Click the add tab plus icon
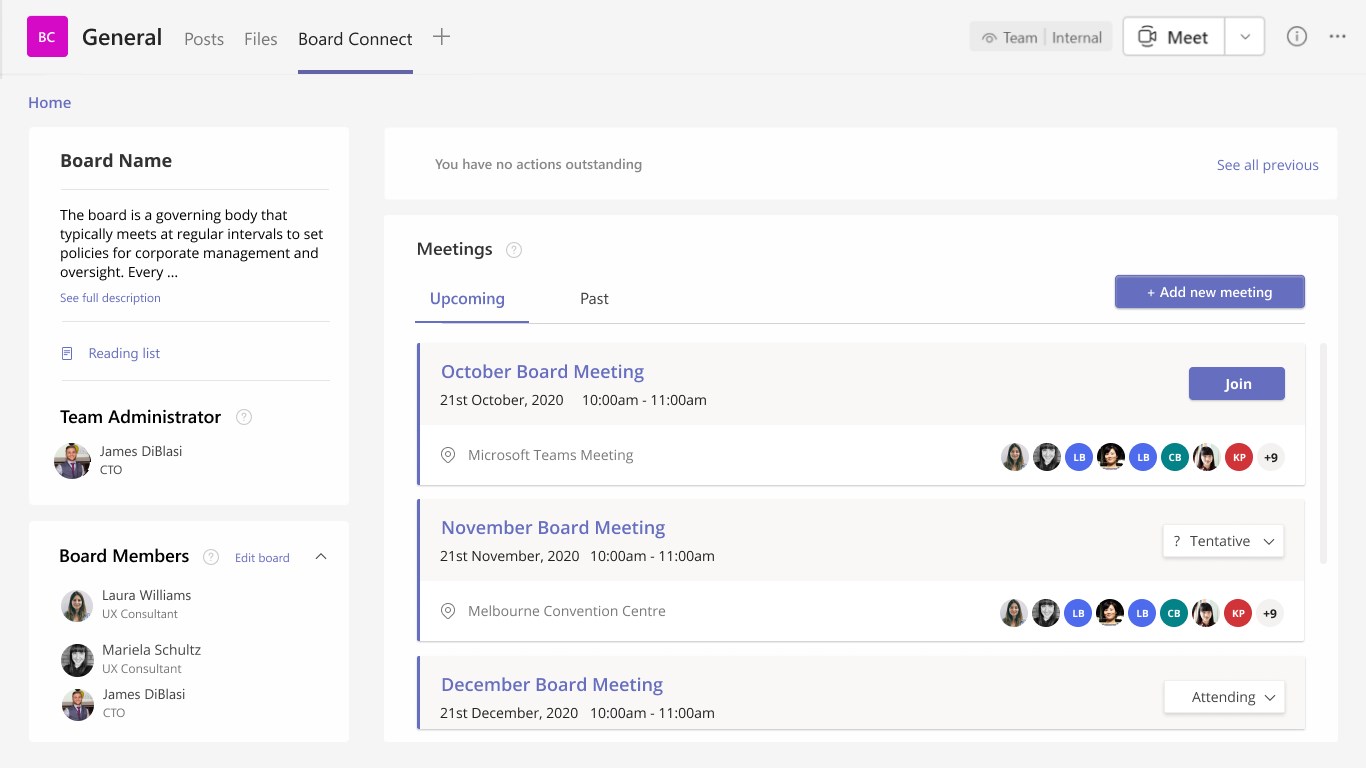1366x768 pixels. [441, 37]
